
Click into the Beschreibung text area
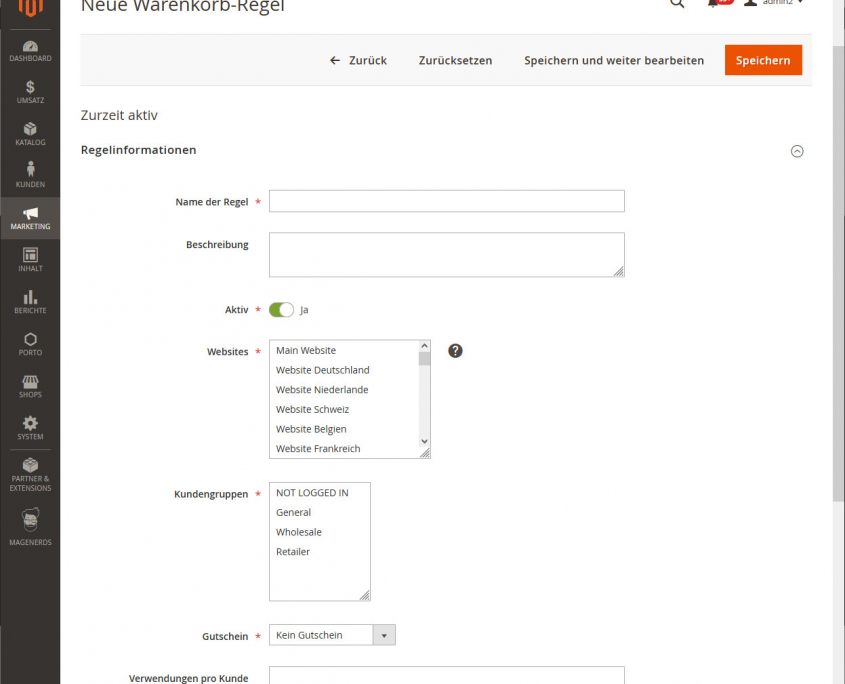pyautogui.click(x=446, y=255)
